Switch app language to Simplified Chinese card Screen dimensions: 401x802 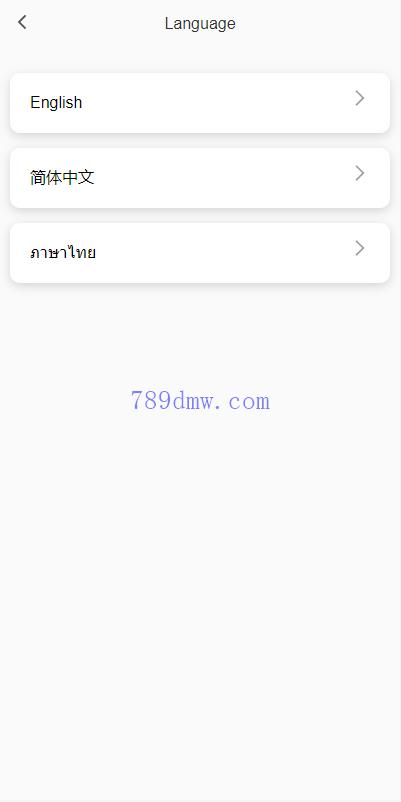point(200,178)
